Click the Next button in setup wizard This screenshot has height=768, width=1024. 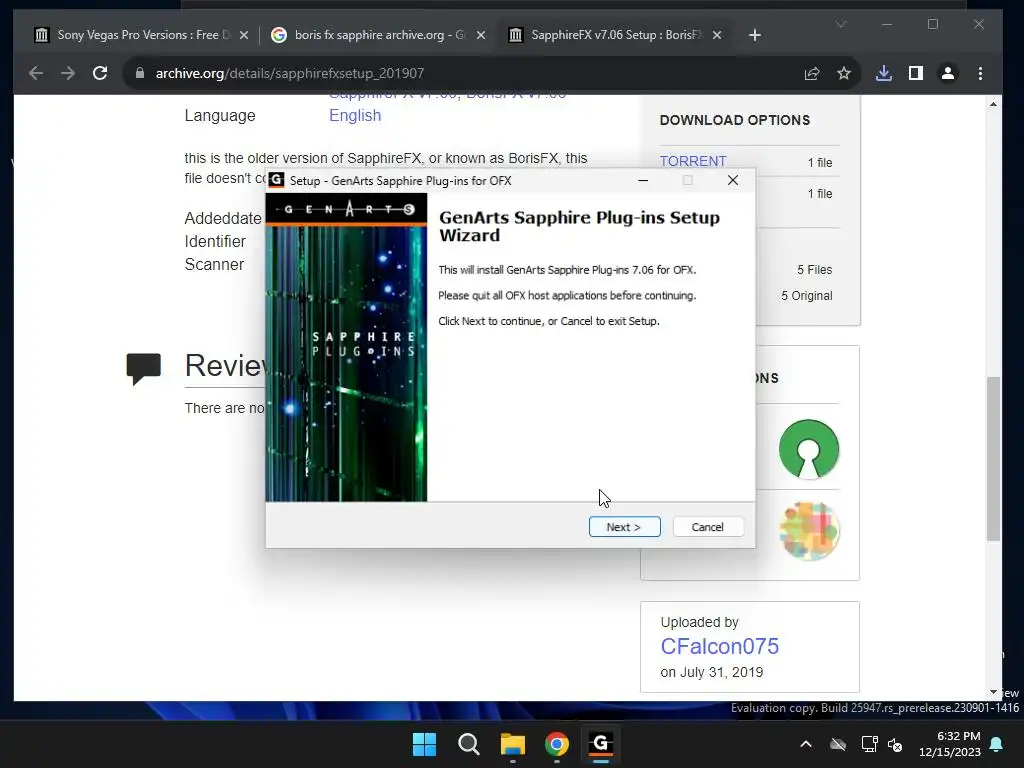(624, 527)
